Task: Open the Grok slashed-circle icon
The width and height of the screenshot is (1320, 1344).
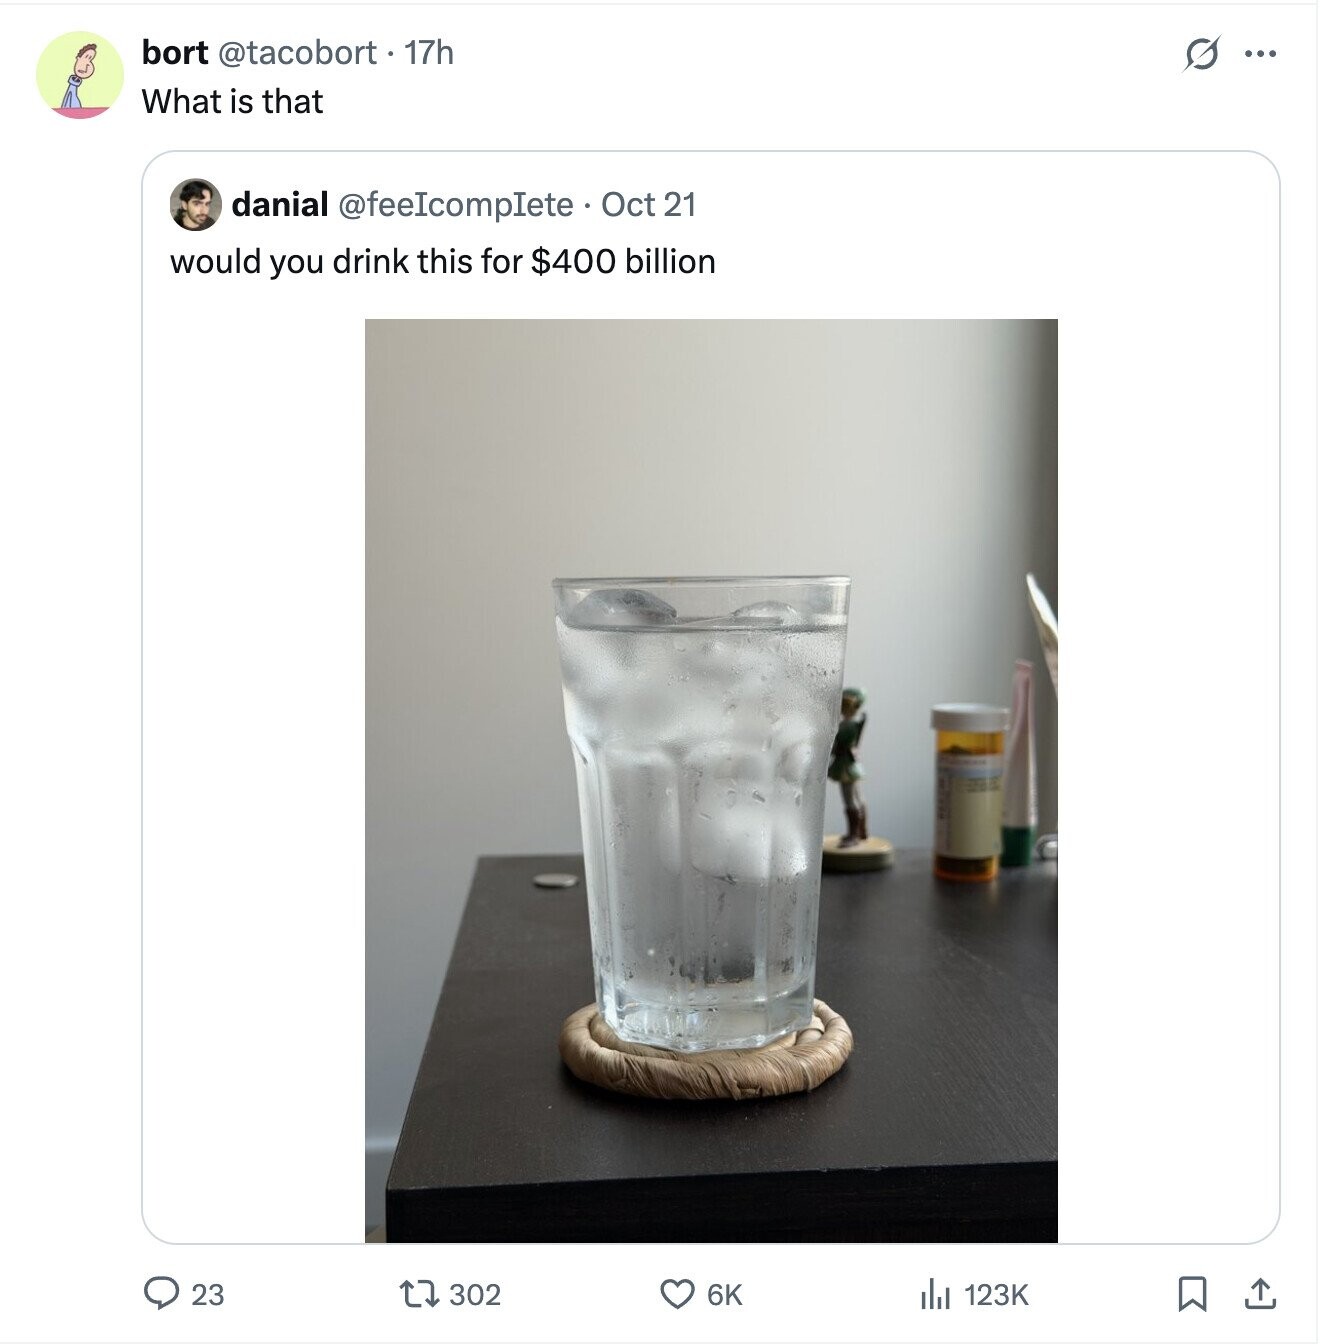Action: (1201, 54)
